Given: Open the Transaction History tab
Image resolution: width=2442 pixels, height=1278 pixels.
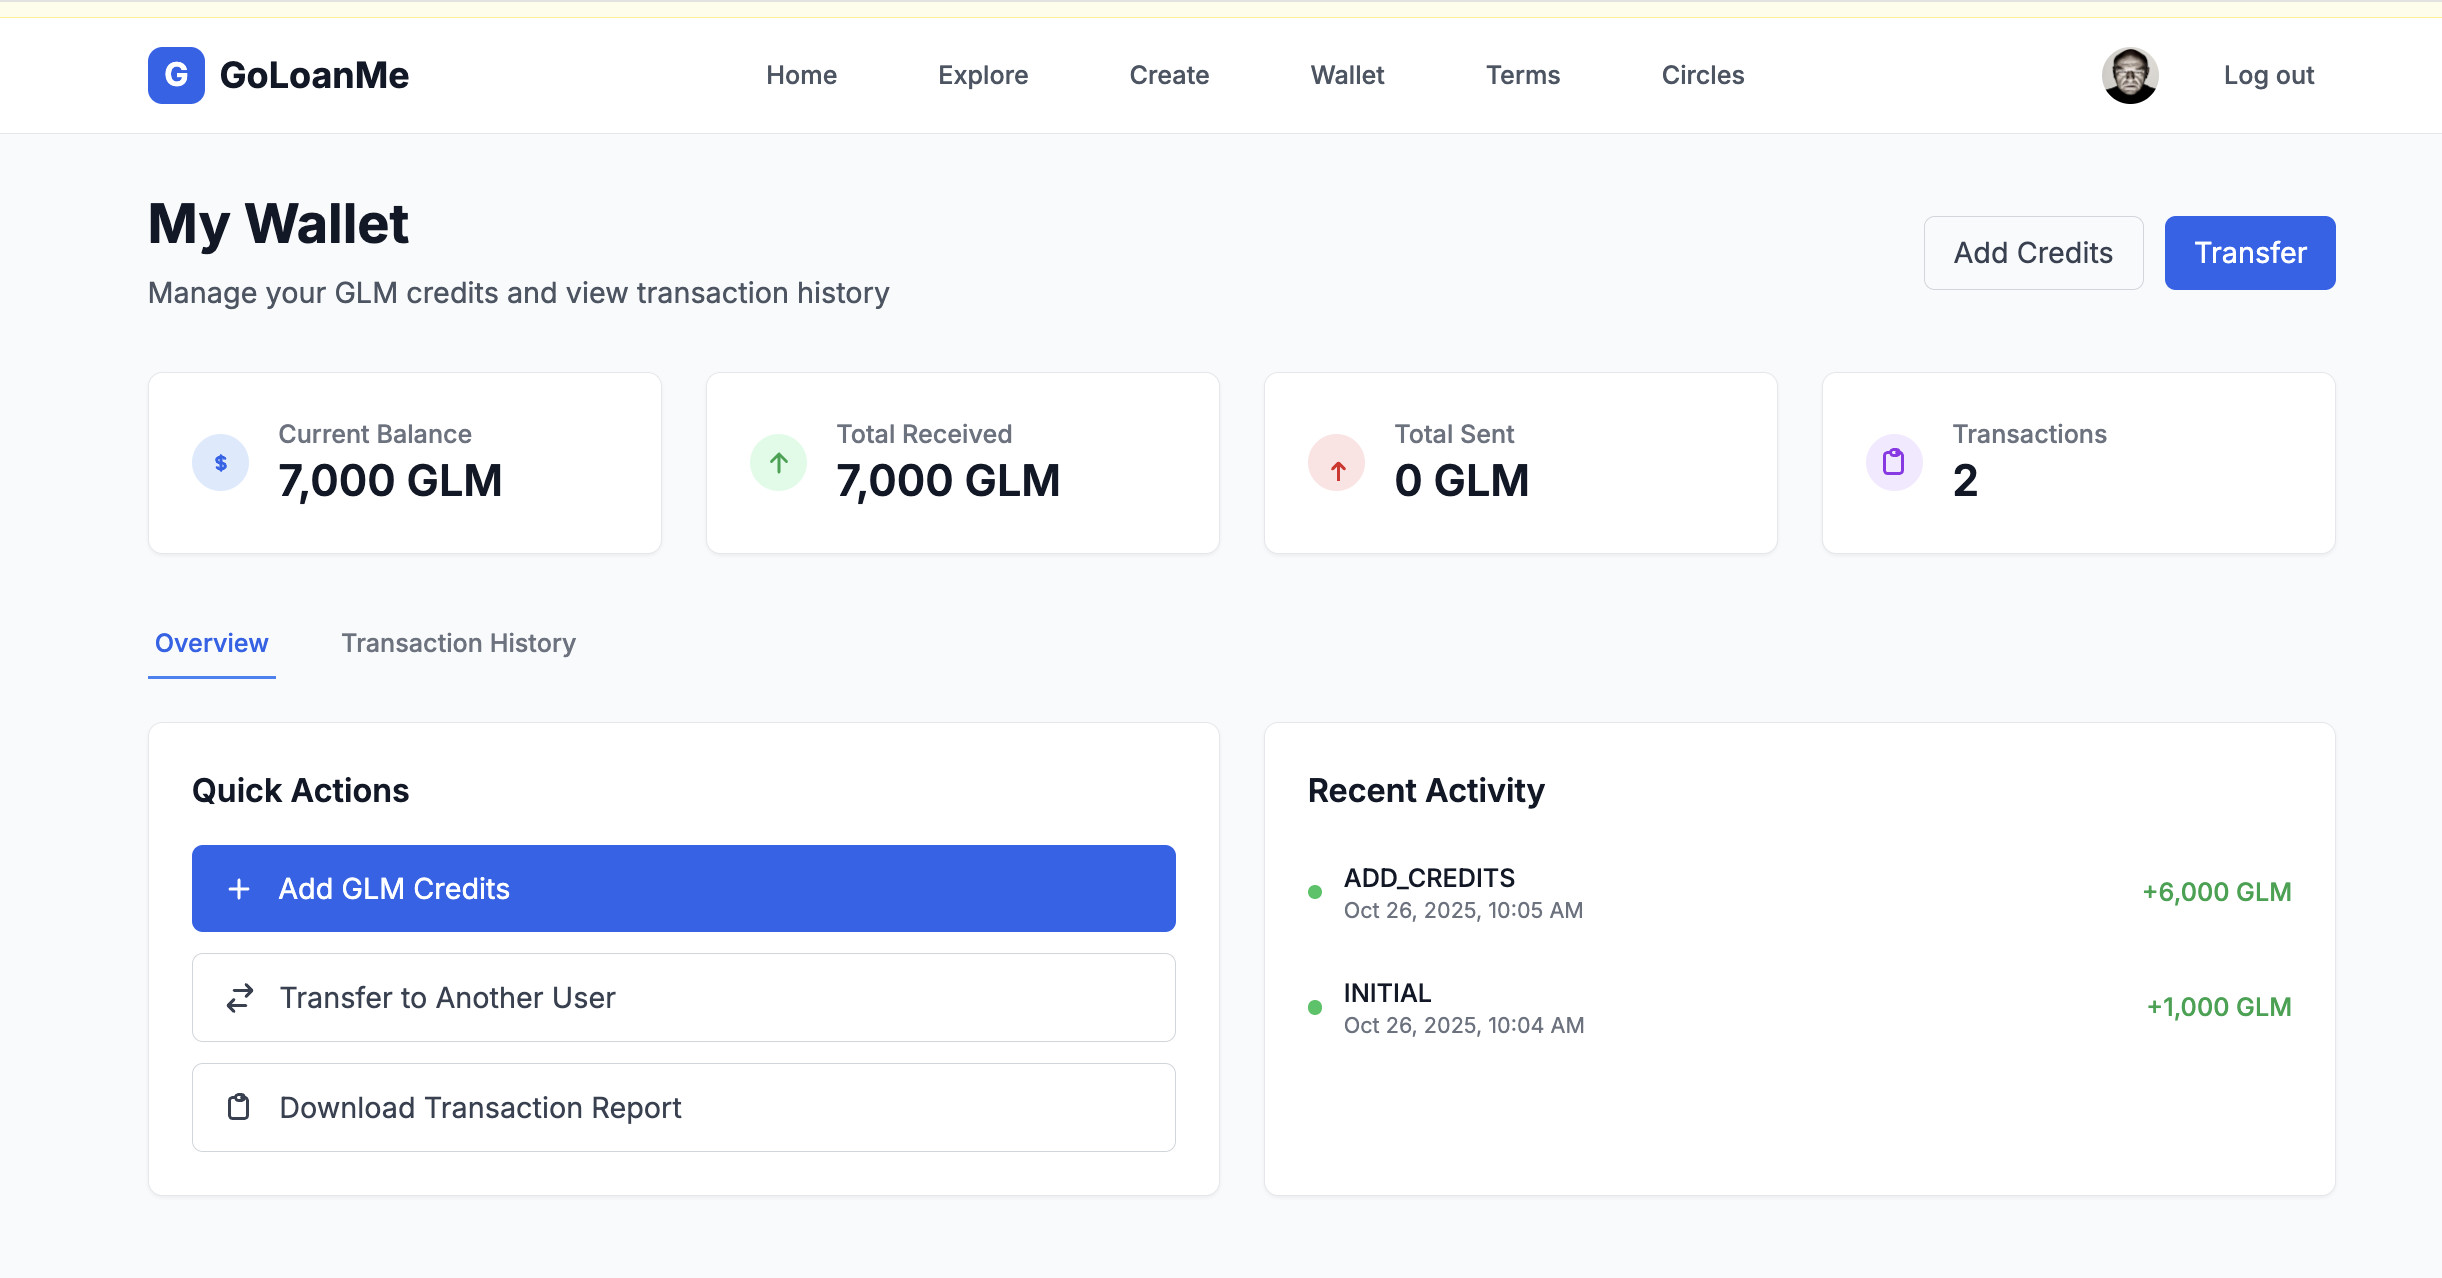Looking at the screenshot, I should click(458, 643).
